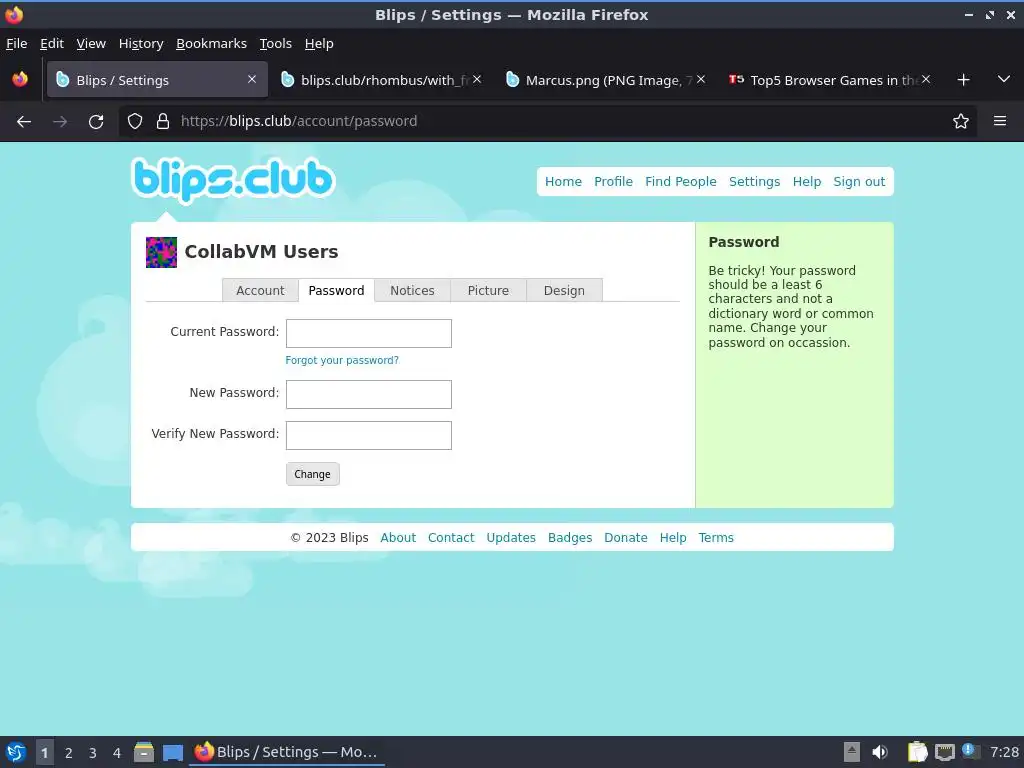Click the CollabVM Users avatar image
Screen dimensions: 1024x768
(x=161, y=252)
